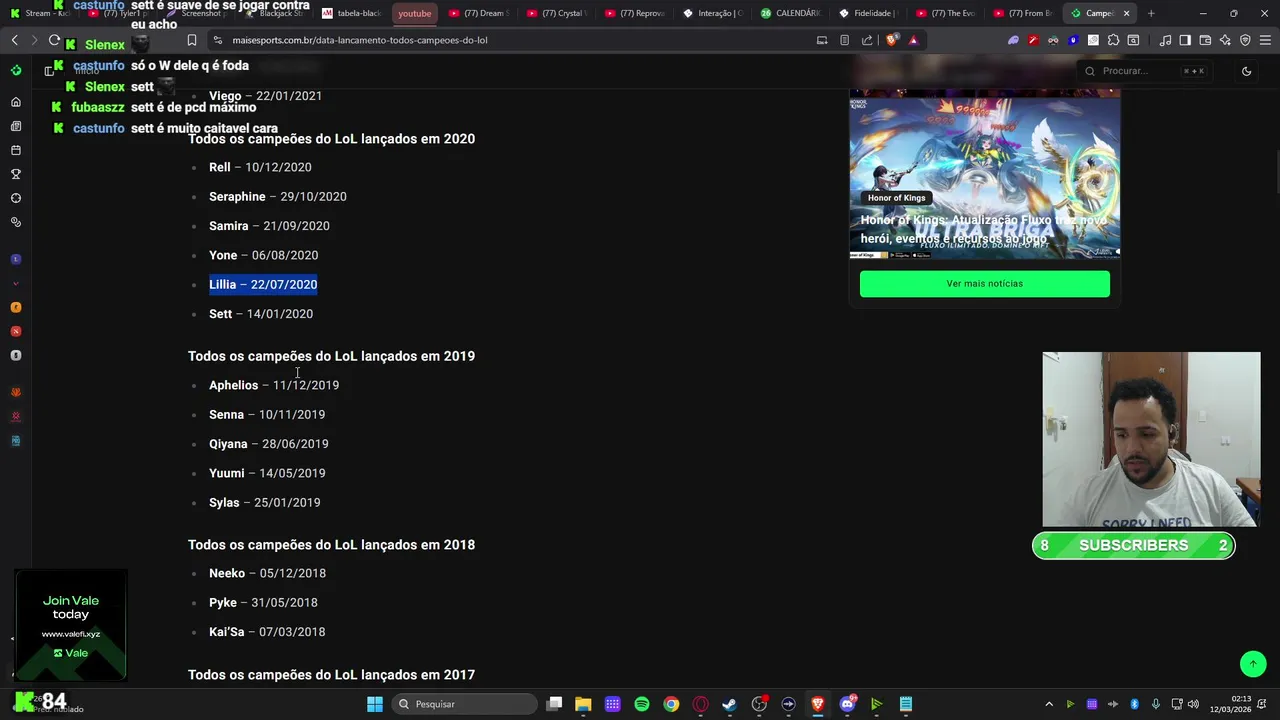Click the Sett – 14/01/2020 list entry

coord(261,314)
